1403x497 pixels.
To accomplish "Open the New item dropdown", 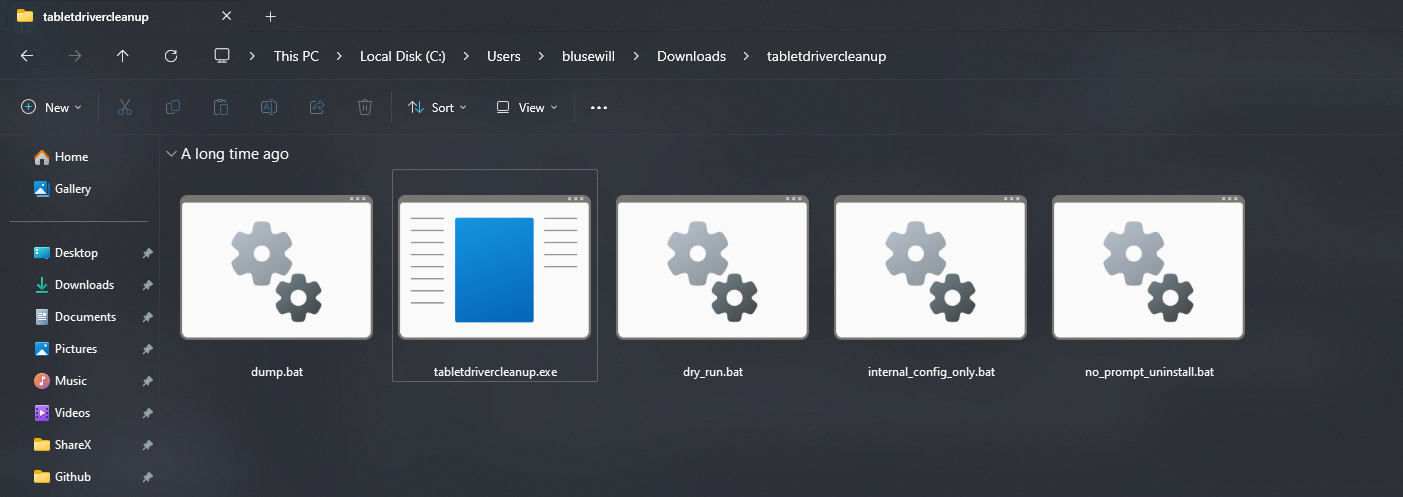I will pos(51,107).
